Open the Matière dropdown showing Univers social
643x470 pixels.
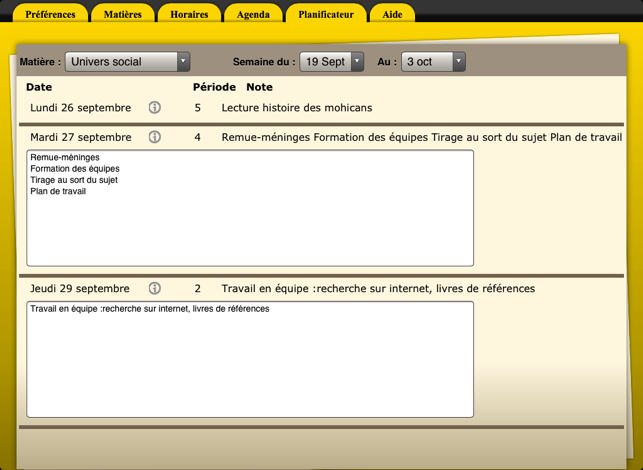coord(128,62)
